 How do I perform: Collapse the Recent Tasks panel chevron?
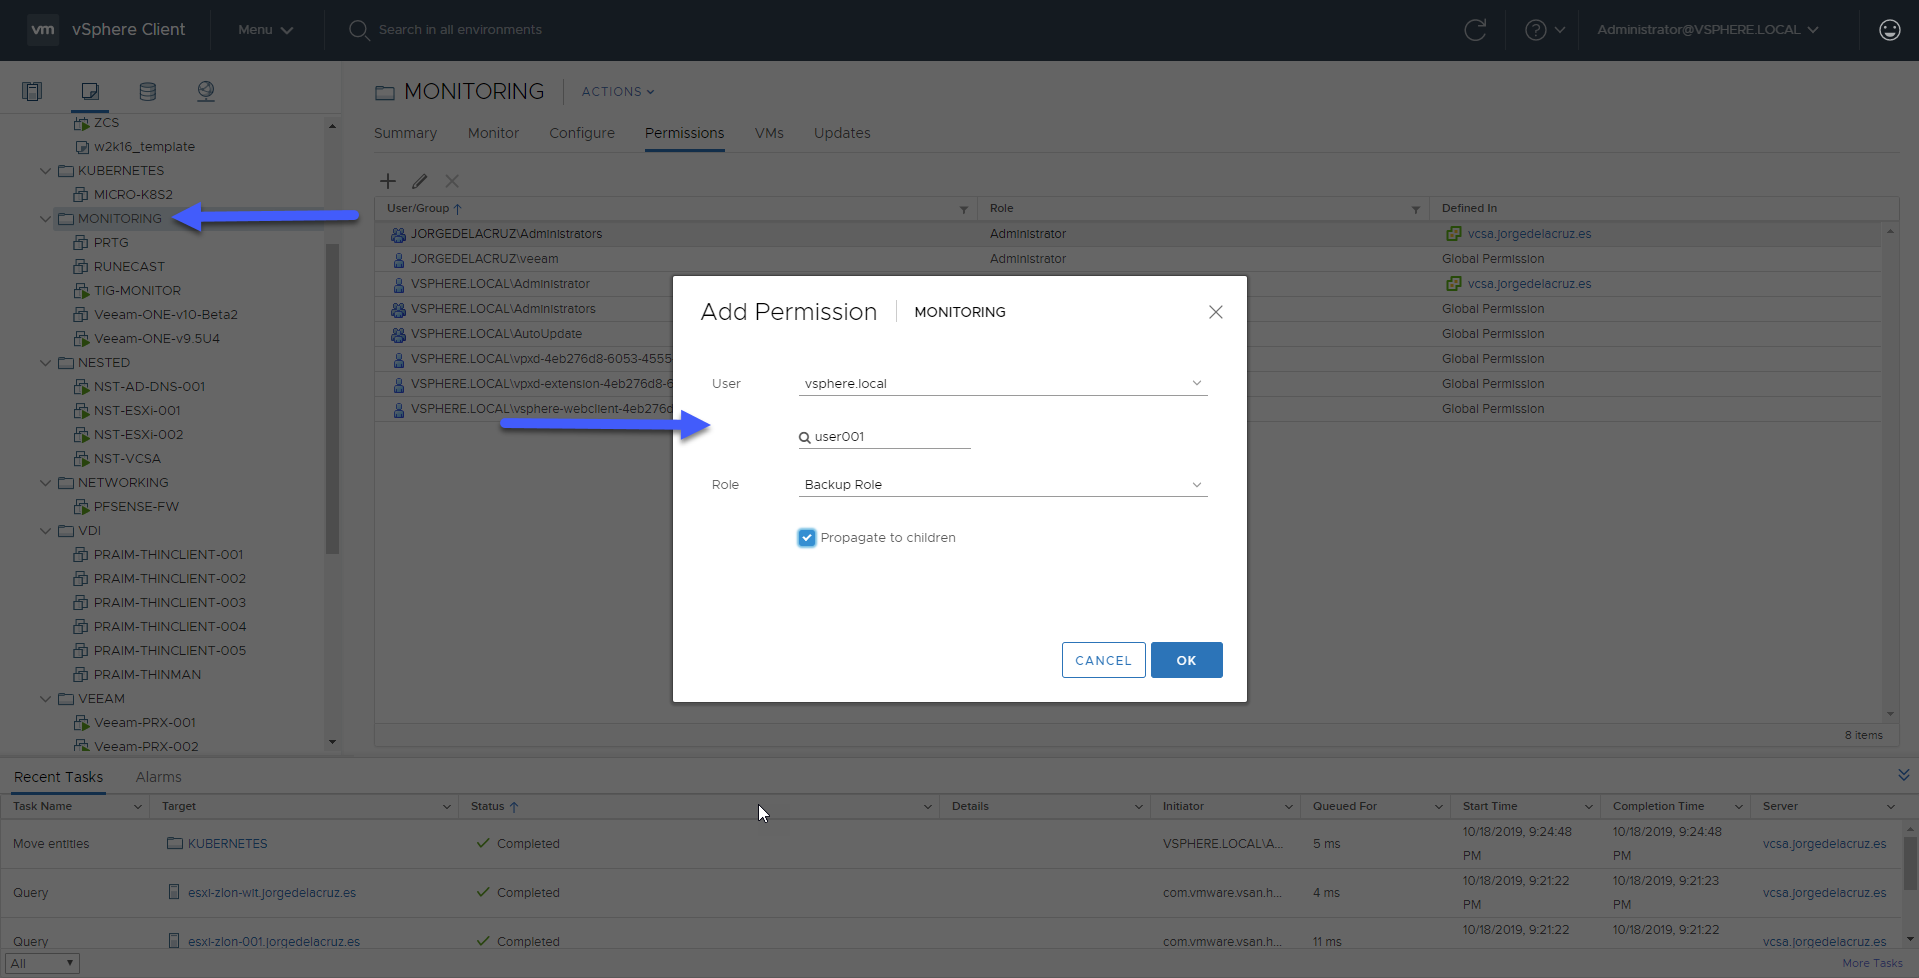[1904, 775]
